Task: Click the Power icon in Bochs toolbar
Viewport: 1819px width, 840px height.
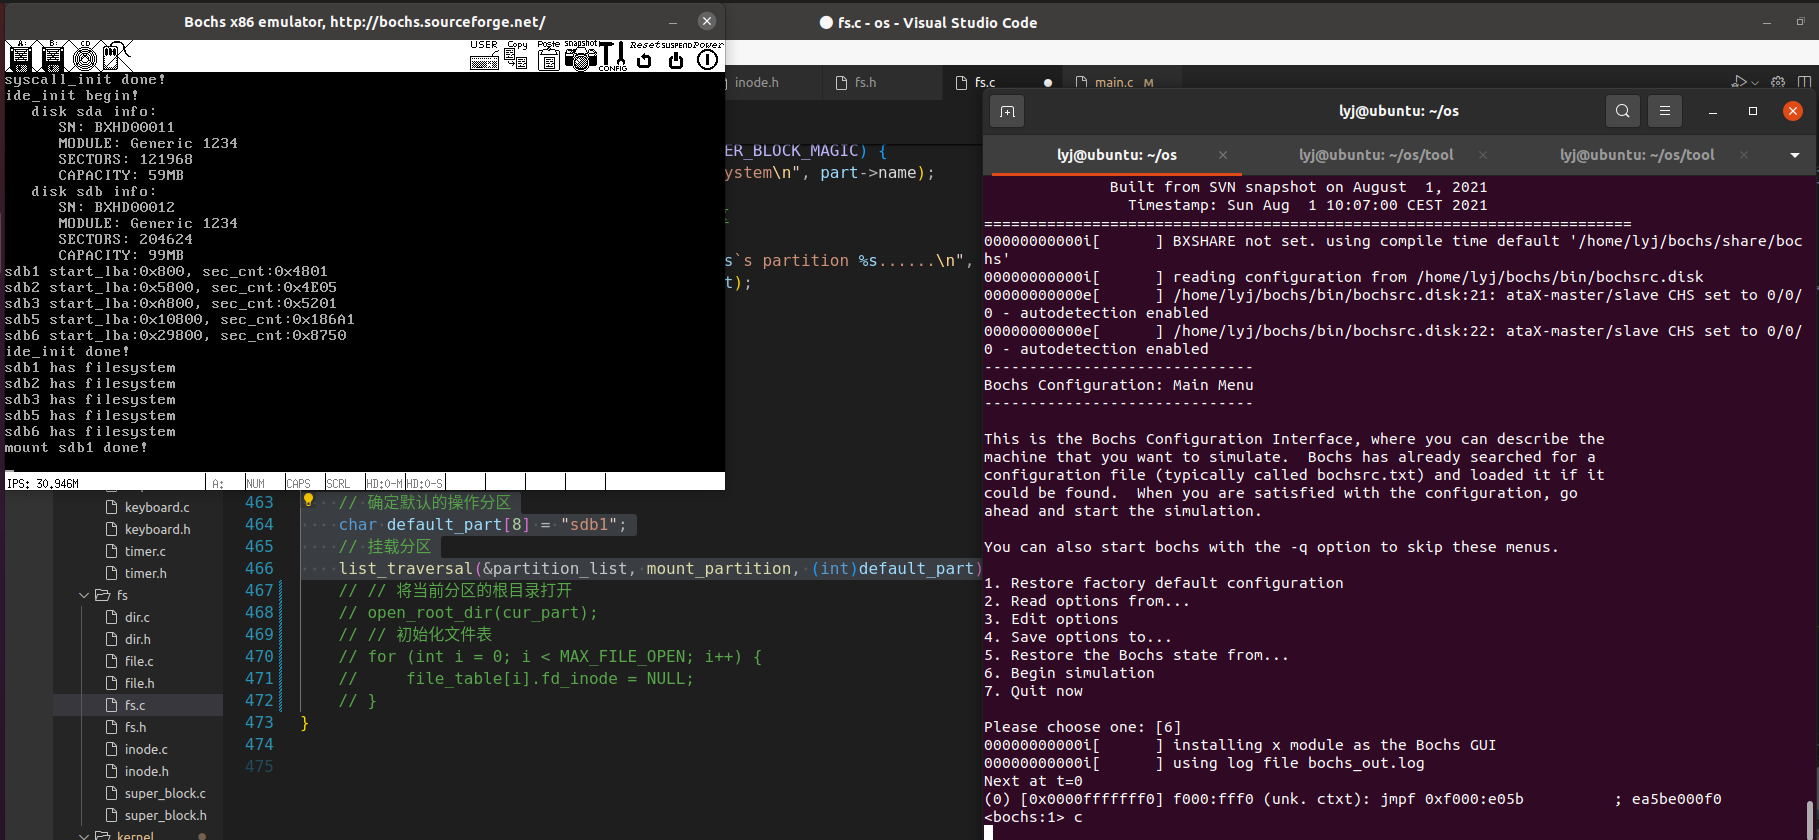Action: click(708, 56)
